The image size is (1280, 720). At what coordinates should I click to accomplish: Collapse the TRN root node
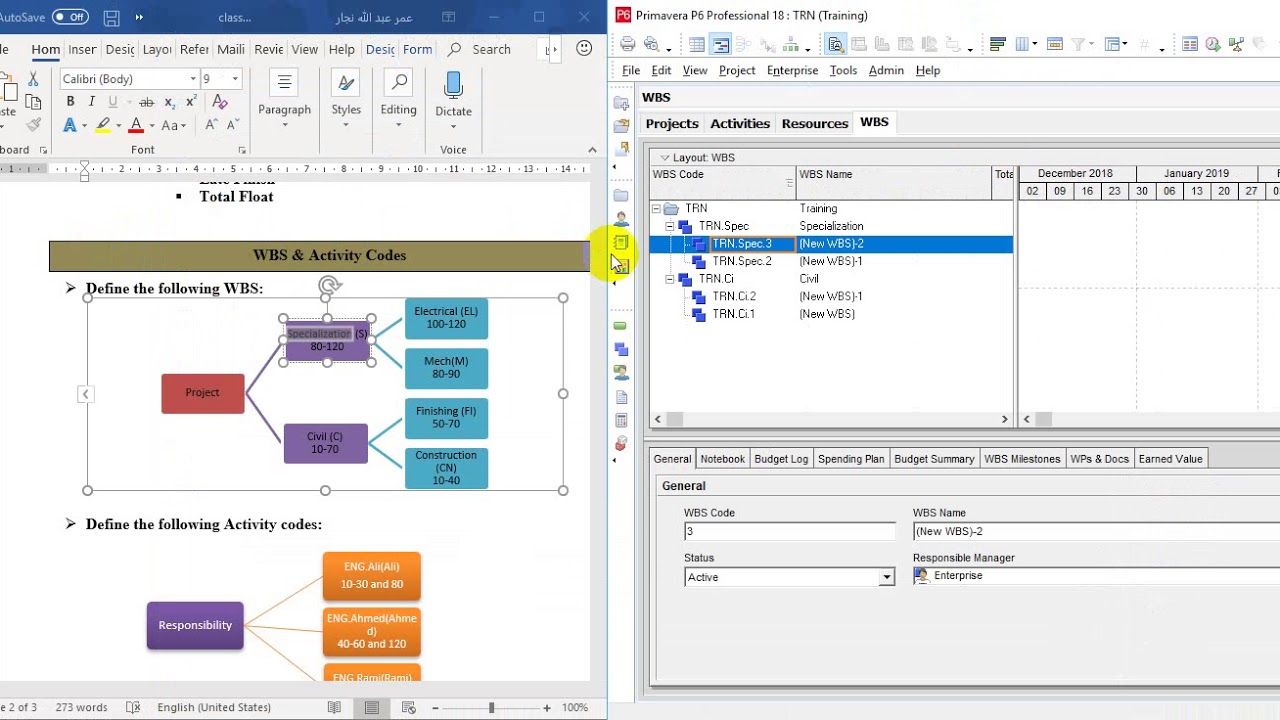656,208
